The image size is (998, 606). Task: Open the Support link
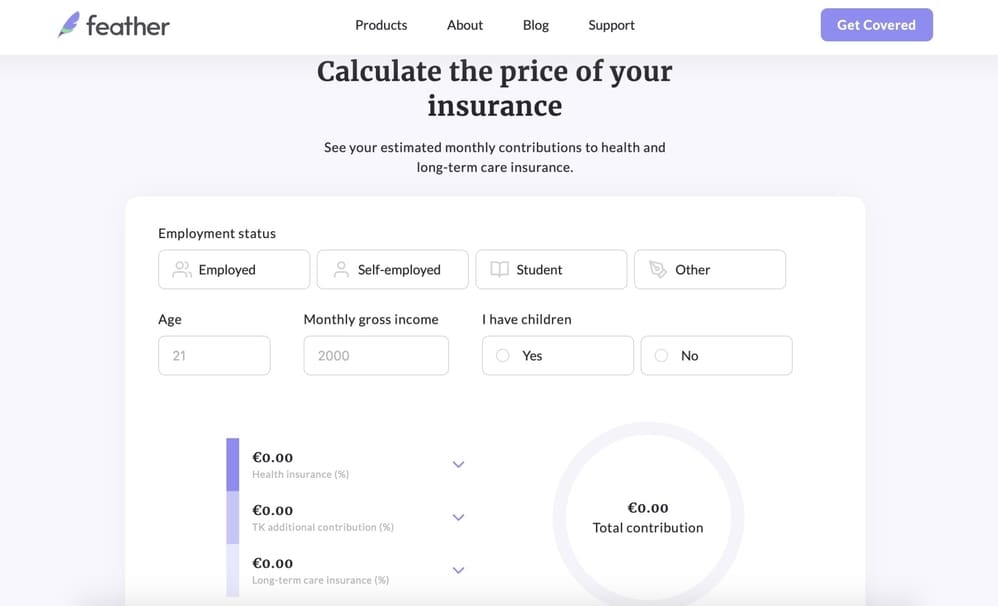click(611, 25)
